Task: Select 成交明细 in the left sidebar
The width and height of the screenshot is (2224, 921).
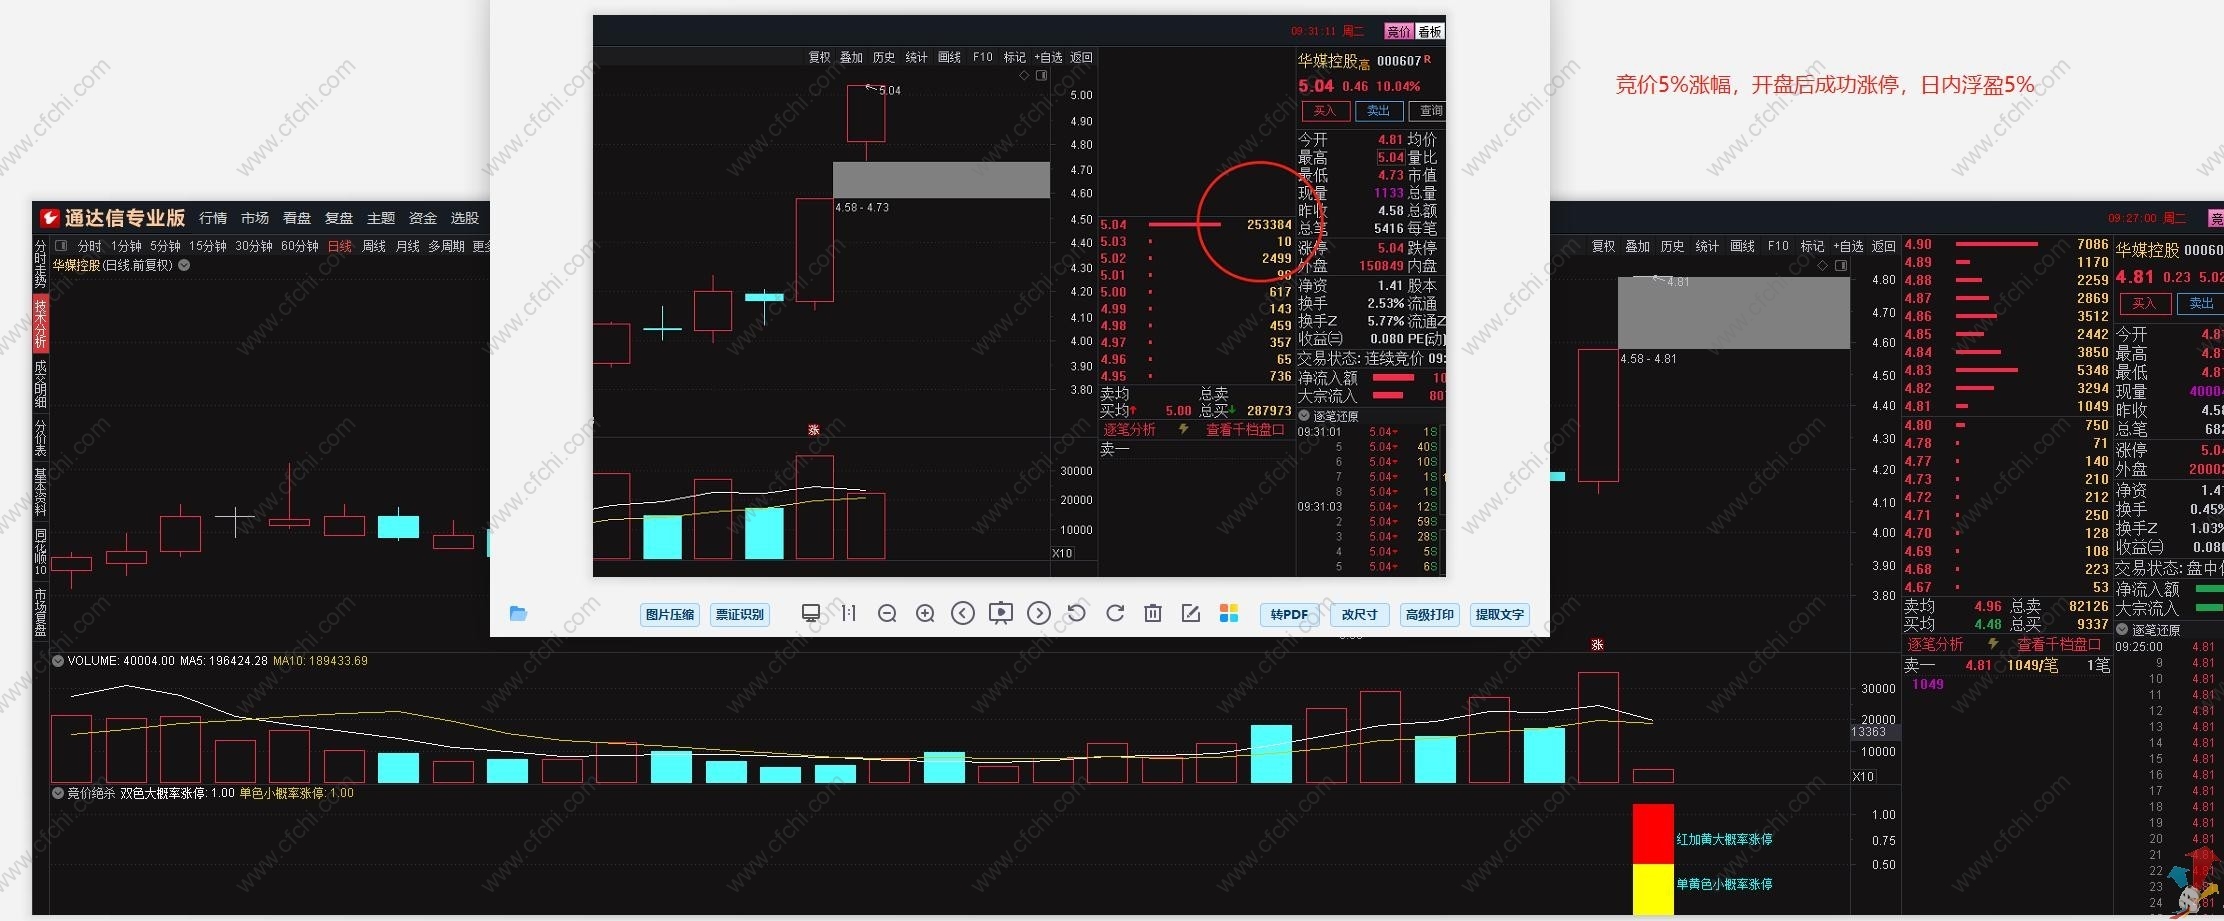Action: (40, 384)
